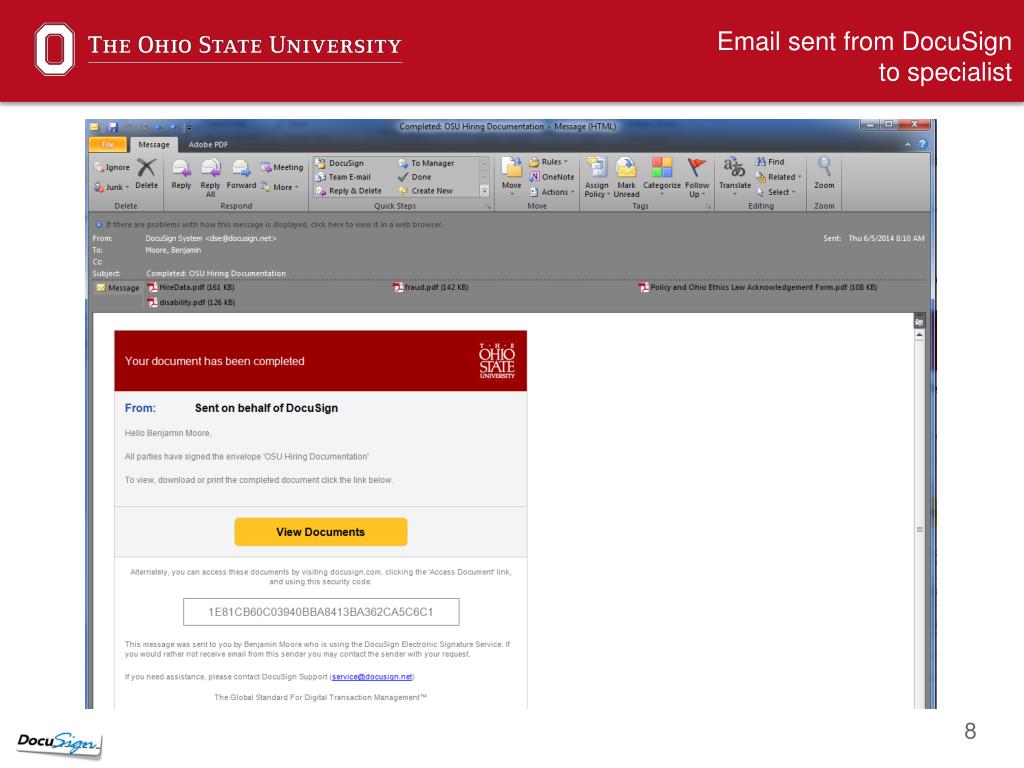This screenshot has height=768, width=1024.
Task: Click the Reply All icon
Action: 210,169
